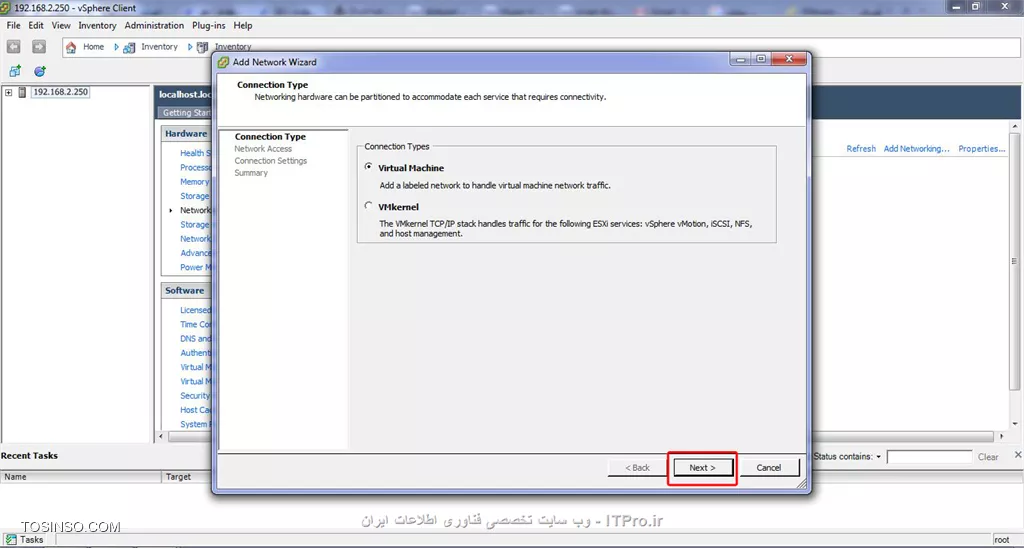The height and width of the screenshot is (548, 1024).
Task: Click the disabled Back button
Action: point(637,468)
